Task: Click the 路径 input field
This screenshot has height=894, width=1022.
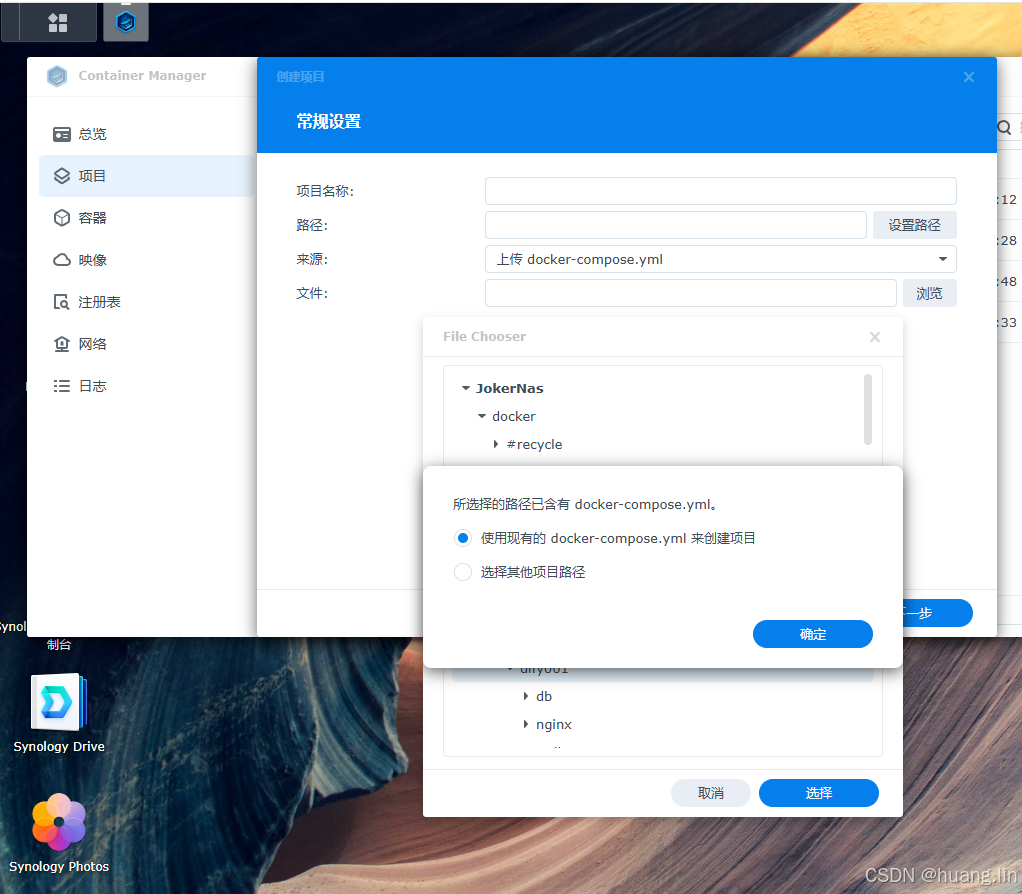Action: point(675,225)
